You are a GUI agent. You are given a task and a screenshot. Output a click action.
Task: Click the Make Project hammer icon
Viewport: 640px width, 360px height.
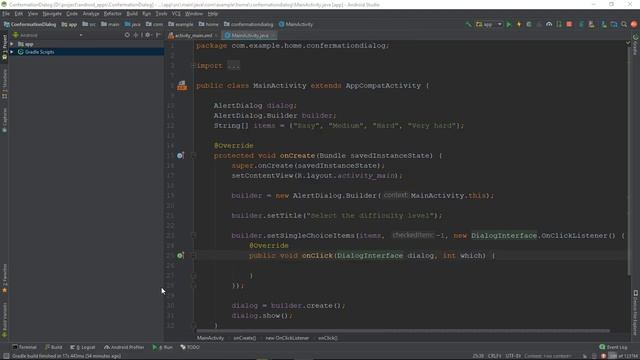(x=469, y=24)
